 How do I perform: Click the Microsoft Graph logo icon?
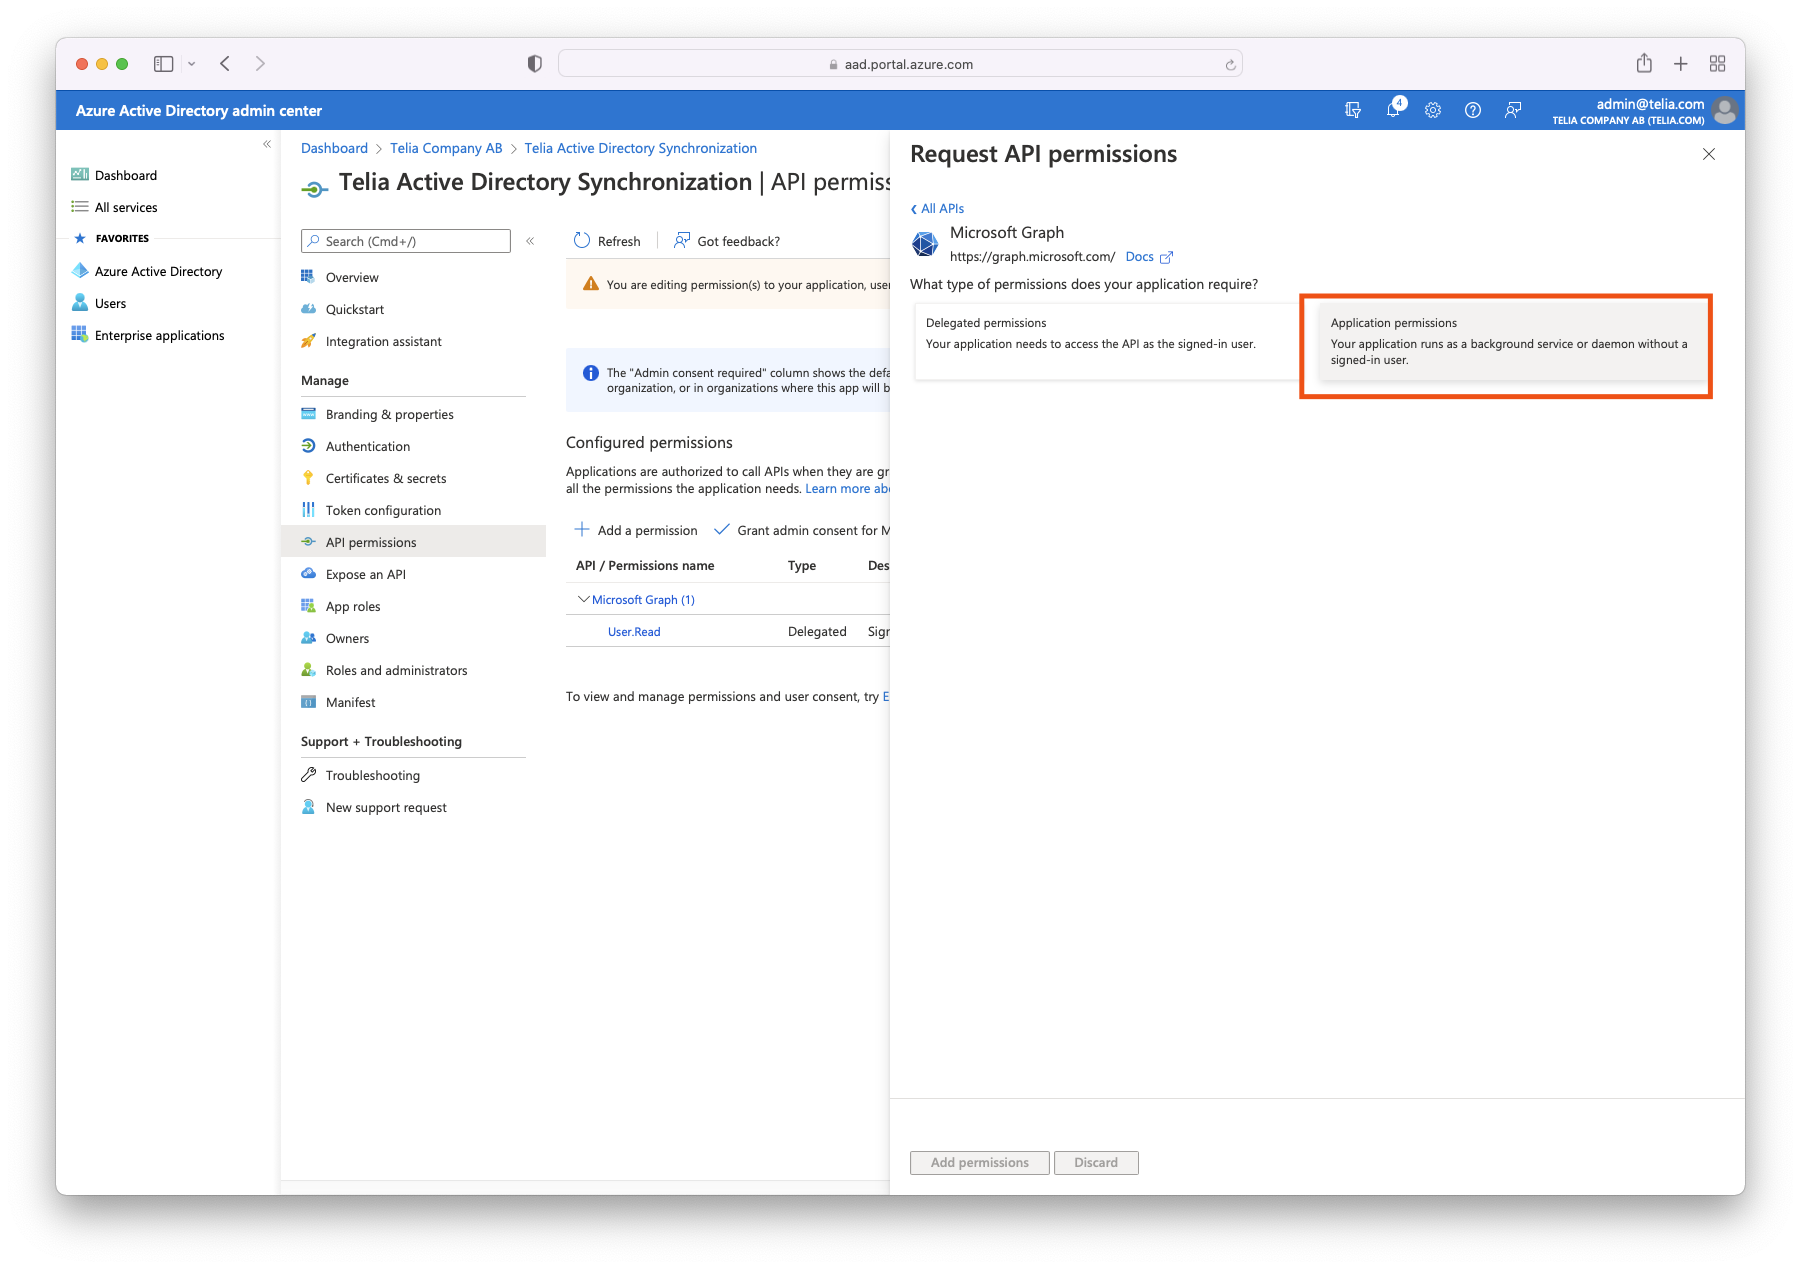click(925, 244)
